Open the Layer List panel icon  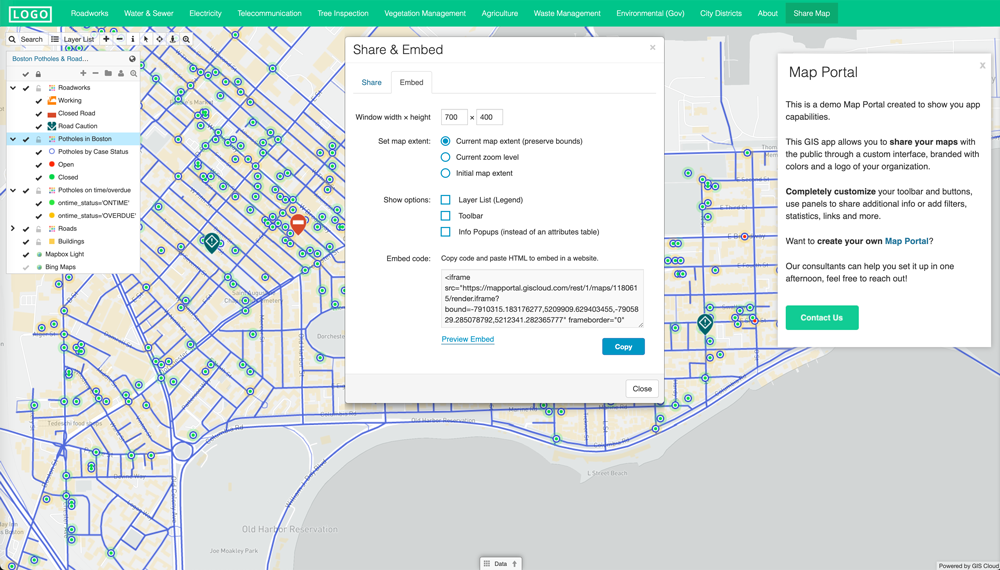[56, 39]
